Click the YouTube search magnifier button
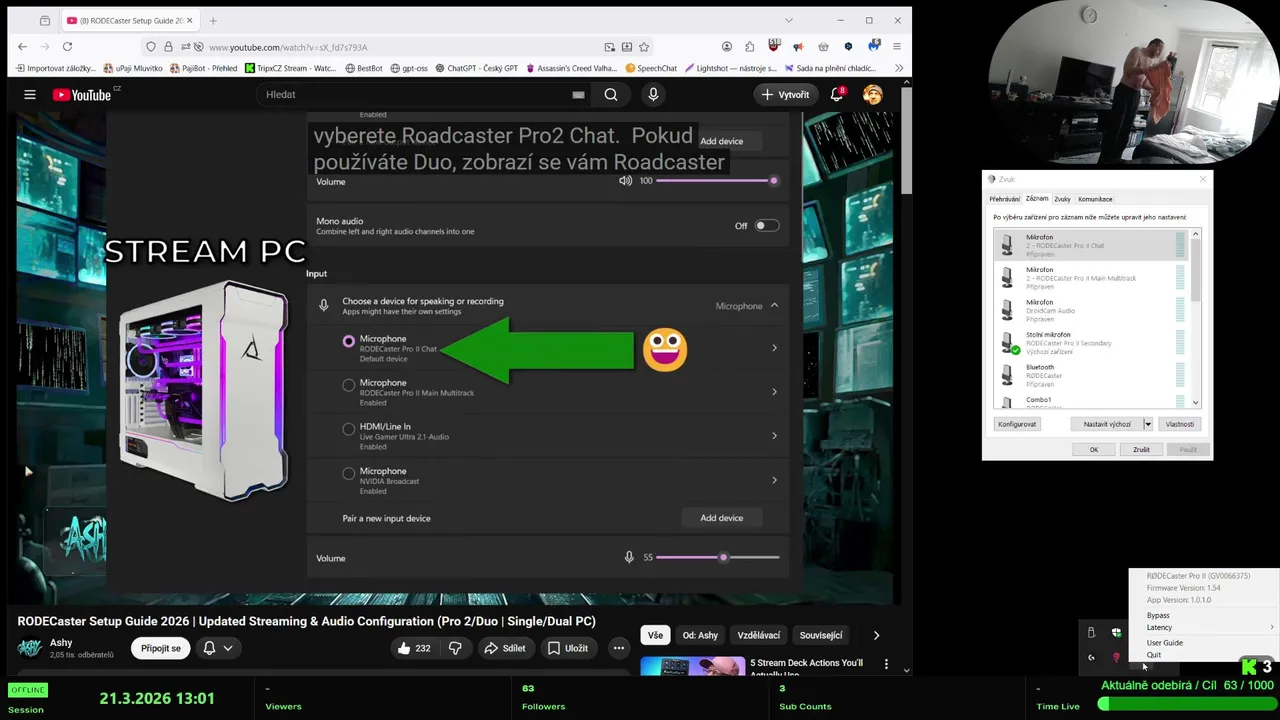 point(611,94)
